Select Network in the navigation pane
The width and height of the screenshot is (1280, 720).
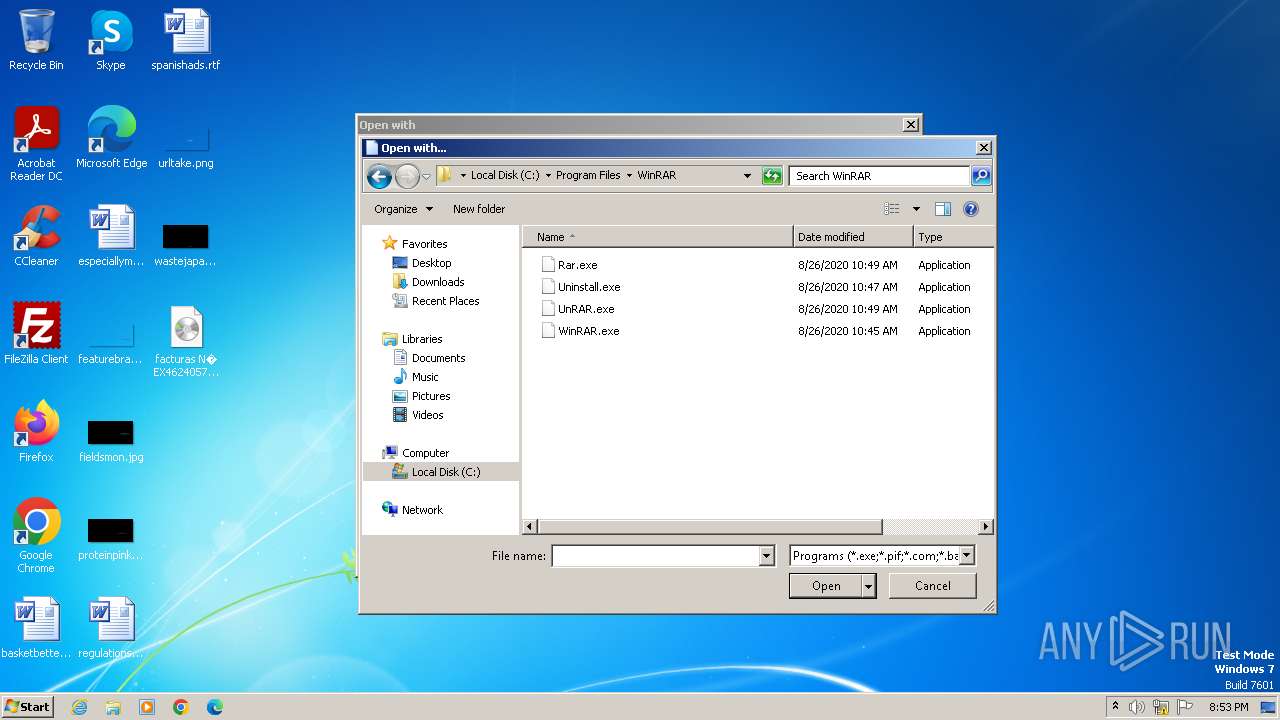pyautogui.click(x=422, y=510)
